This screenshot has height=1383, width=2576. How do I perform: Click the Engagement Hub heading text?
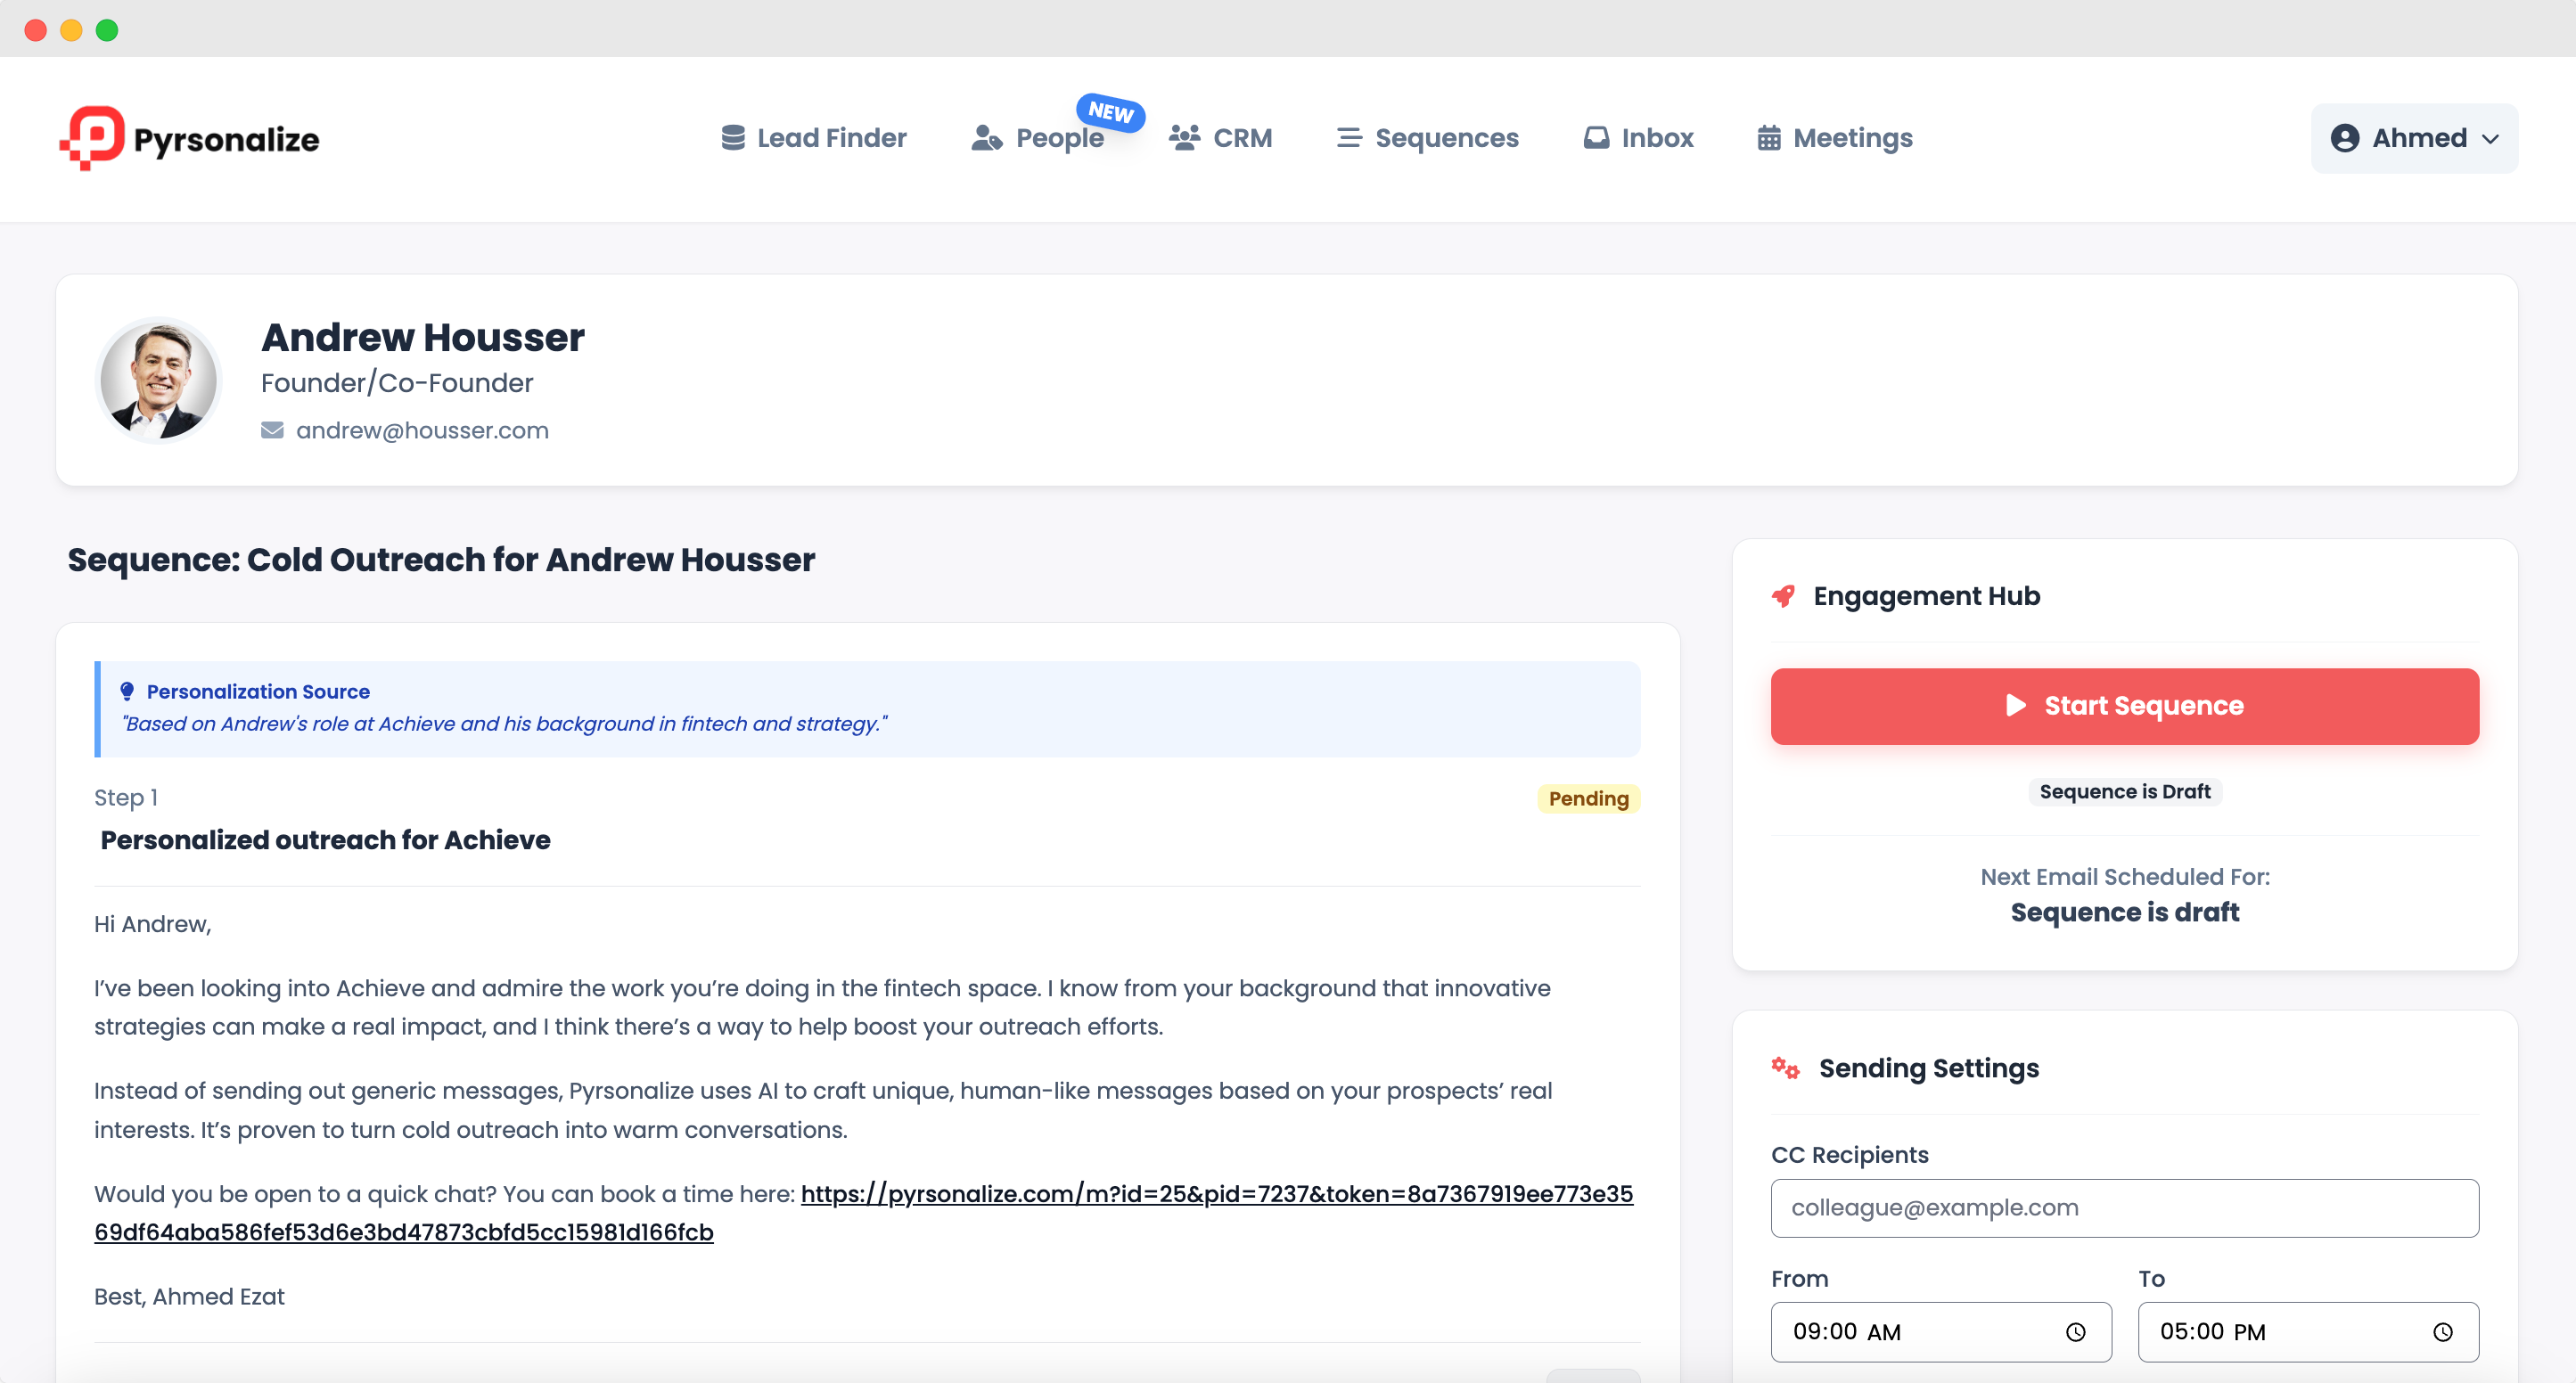click(1927, 596)
